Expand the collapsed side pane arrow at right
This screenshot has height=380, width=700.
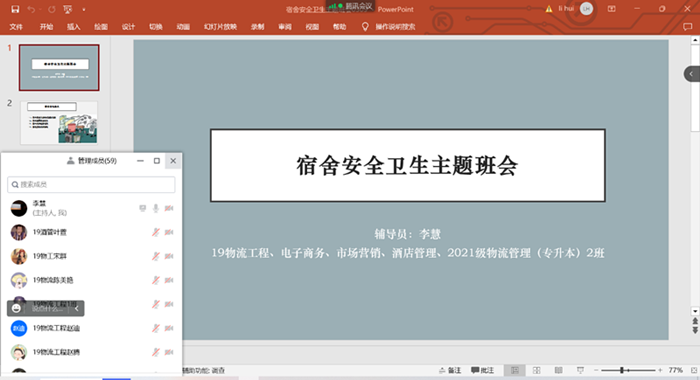coord(692,74)
